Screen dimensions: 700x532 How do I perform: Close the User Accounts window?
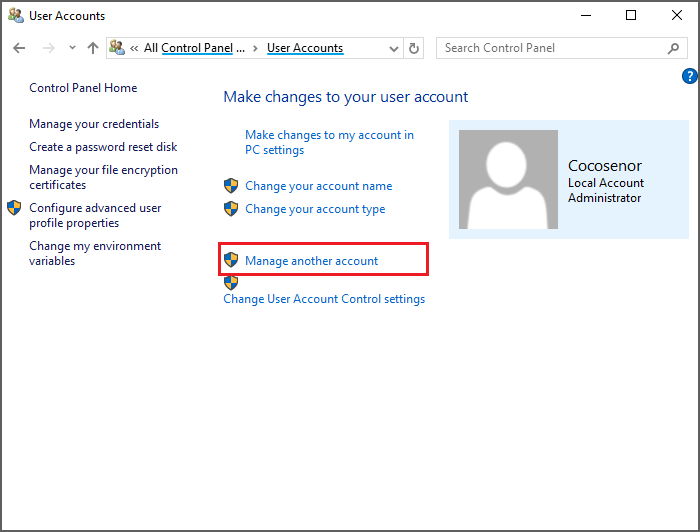(677, 16)
